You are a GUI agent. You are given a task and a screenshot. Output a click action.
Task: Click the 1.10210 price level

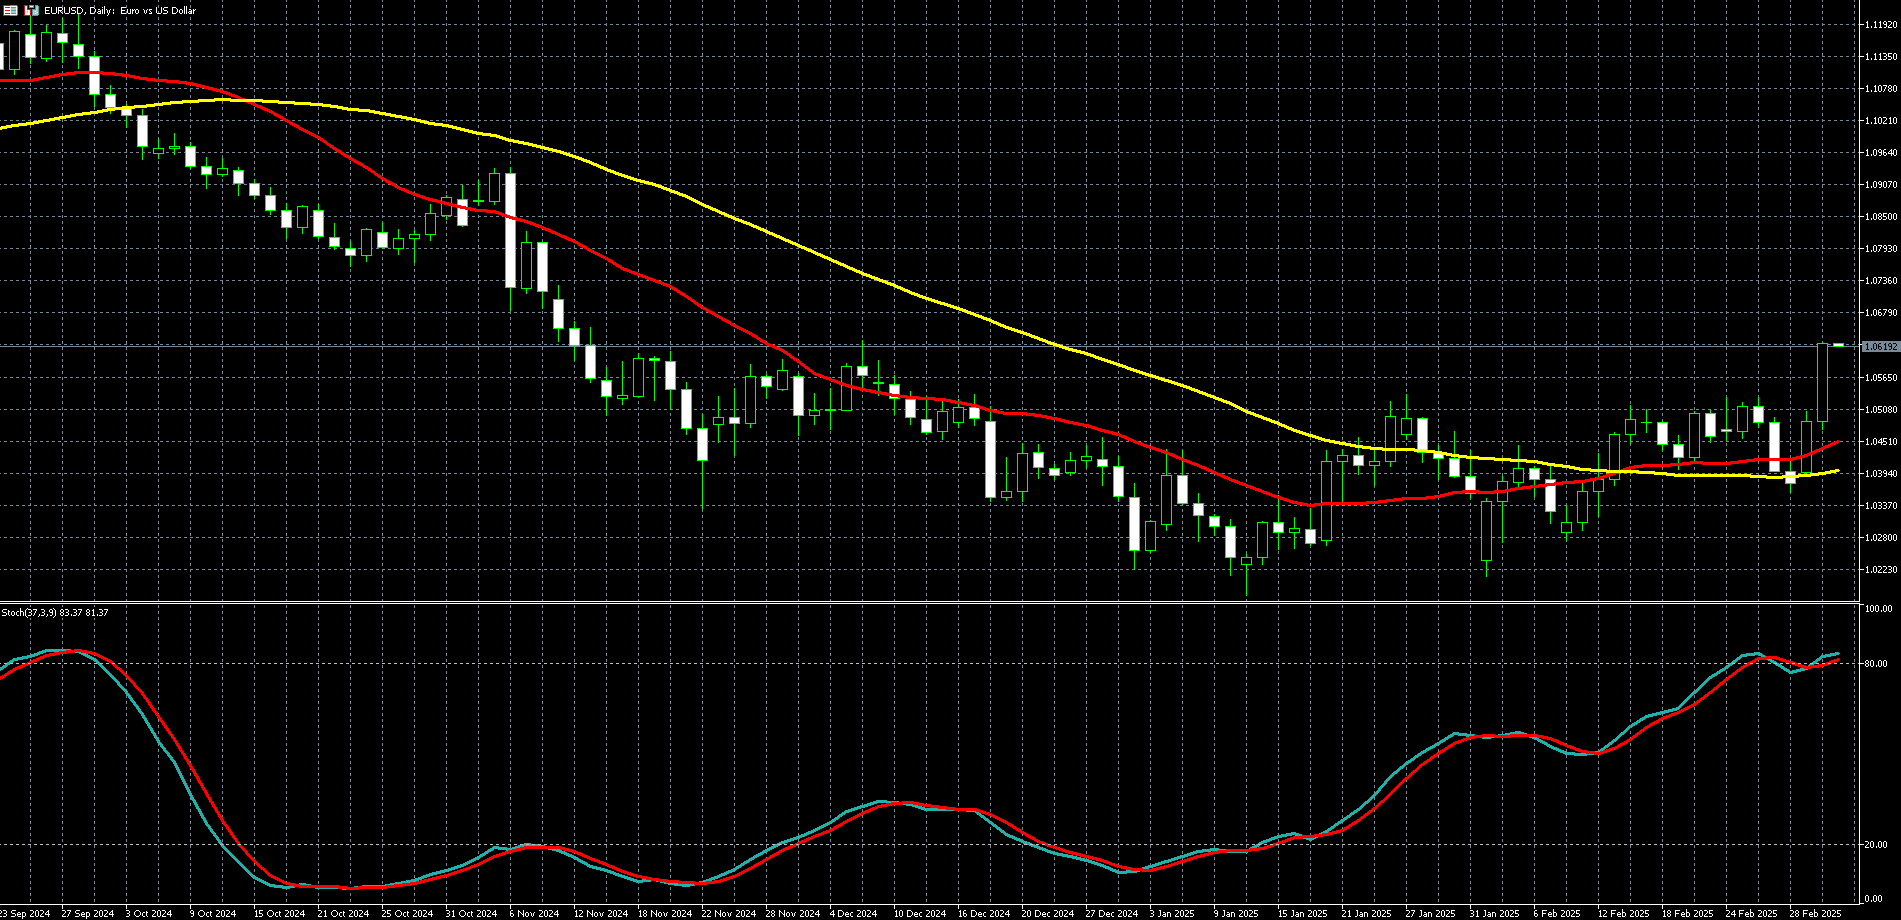(x=1881, y=121)
